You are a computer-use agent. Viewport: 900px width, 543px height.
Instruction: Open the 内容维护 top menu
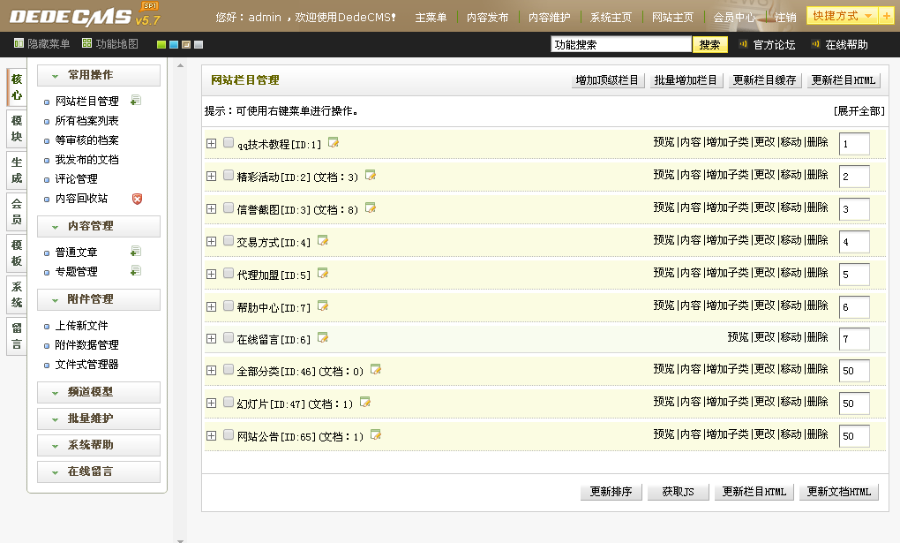coord(549,18)
